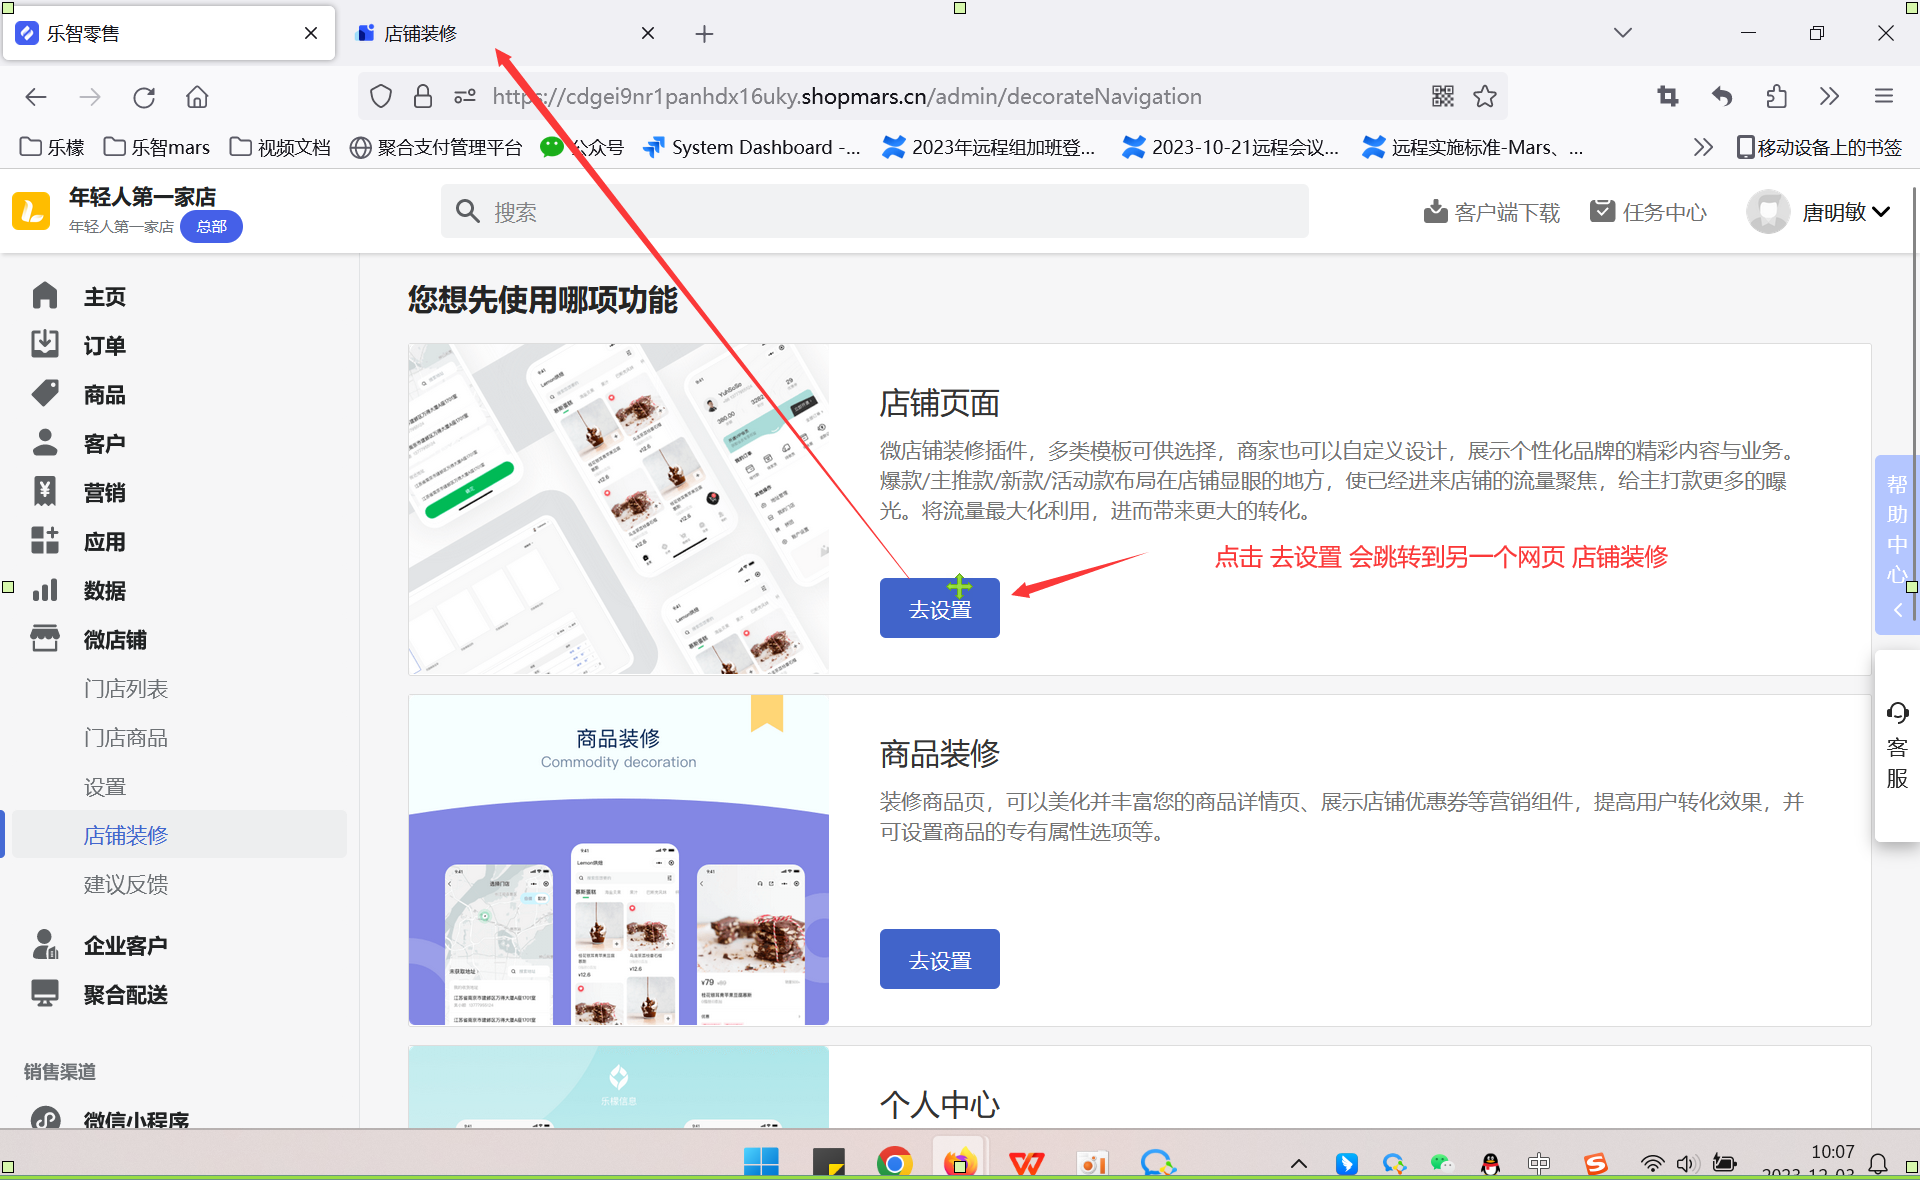Show hidden system tray icons
Viewport: 1920px width, 1180px height.
(x=1298, y=1163)
